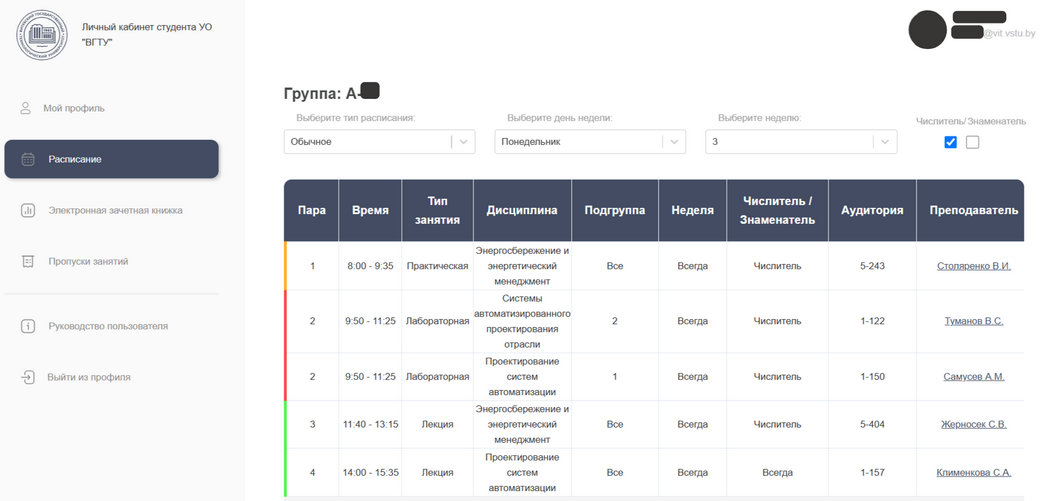1044x501 pixels.
Task: Open teacher link Жерносек С.В.
Action: point(973,424)
